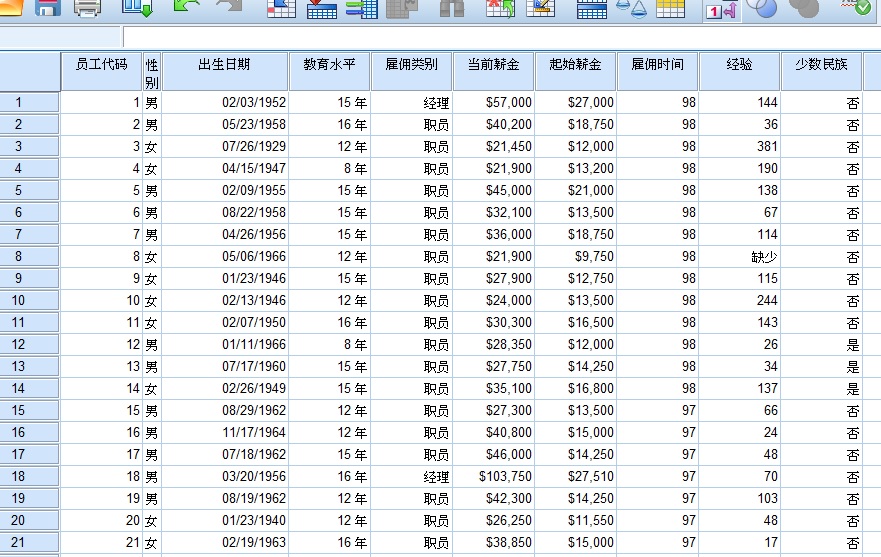The width and height of the screenshot is (881, 557).
Task: Click the green Undo arrow
Action: click(x=187, y=6)
